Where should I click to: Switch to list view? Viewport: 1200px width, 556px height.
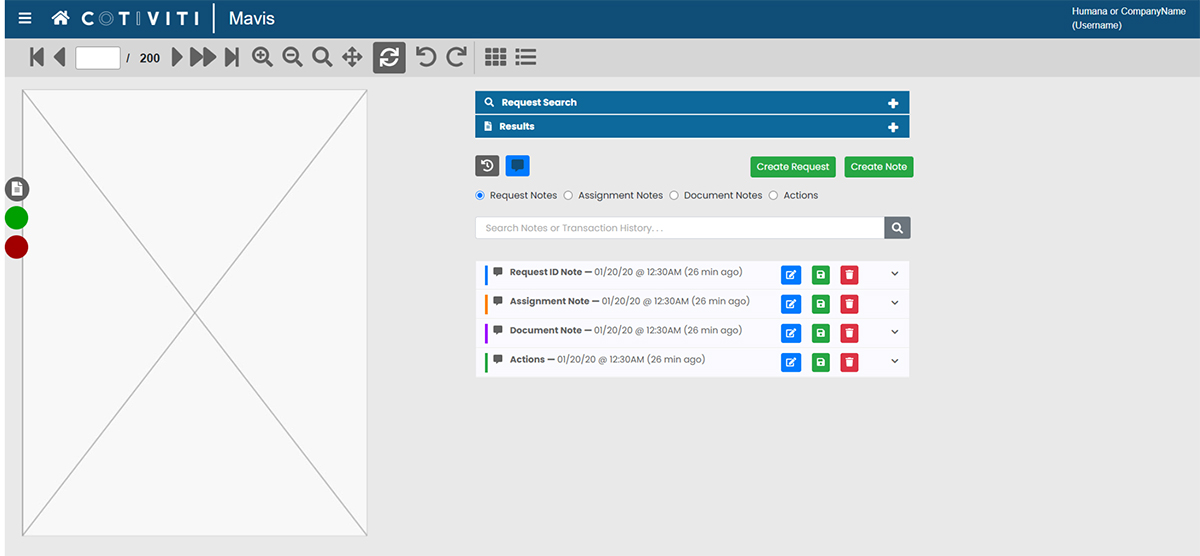(x=526, y=57)
